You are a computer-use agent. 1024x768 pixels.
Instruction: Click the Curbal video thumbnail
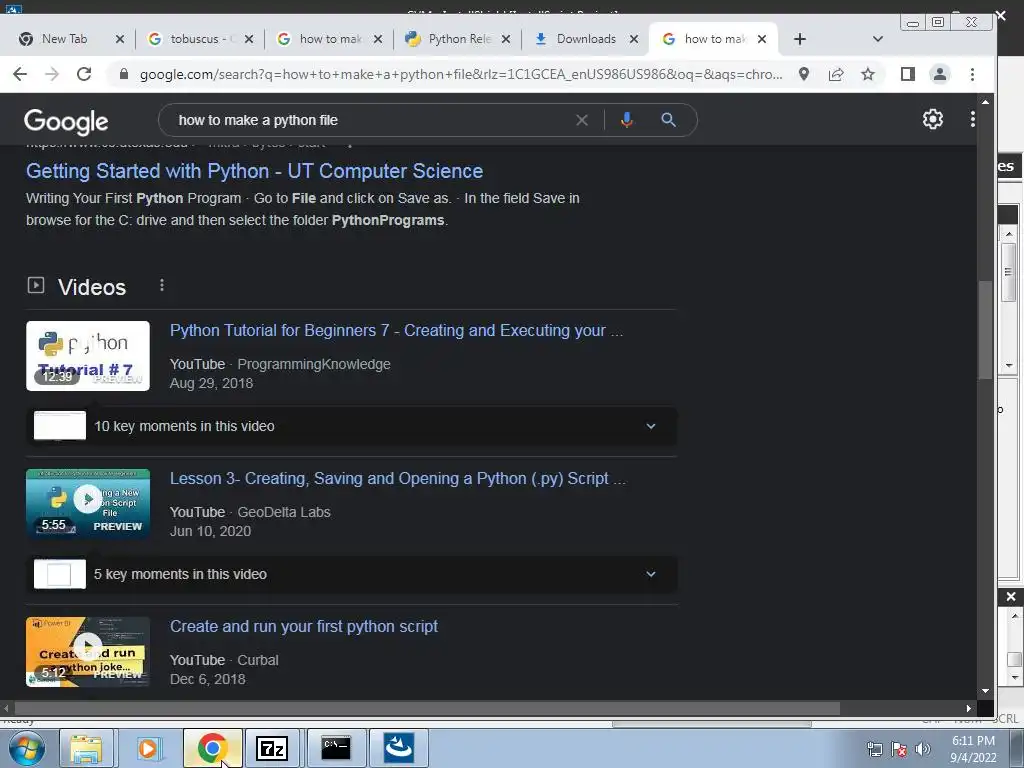point(88,652)
